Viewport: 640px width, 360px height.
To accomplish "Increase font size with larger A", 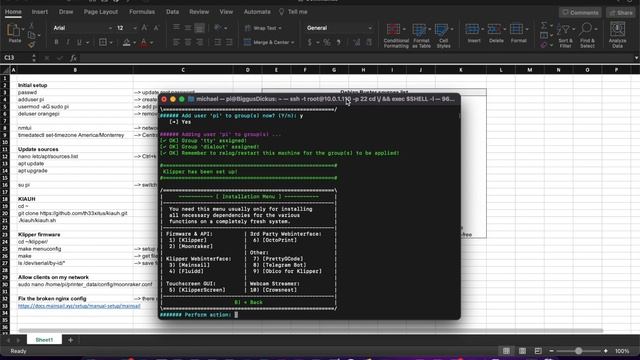I will coord(144,28).
